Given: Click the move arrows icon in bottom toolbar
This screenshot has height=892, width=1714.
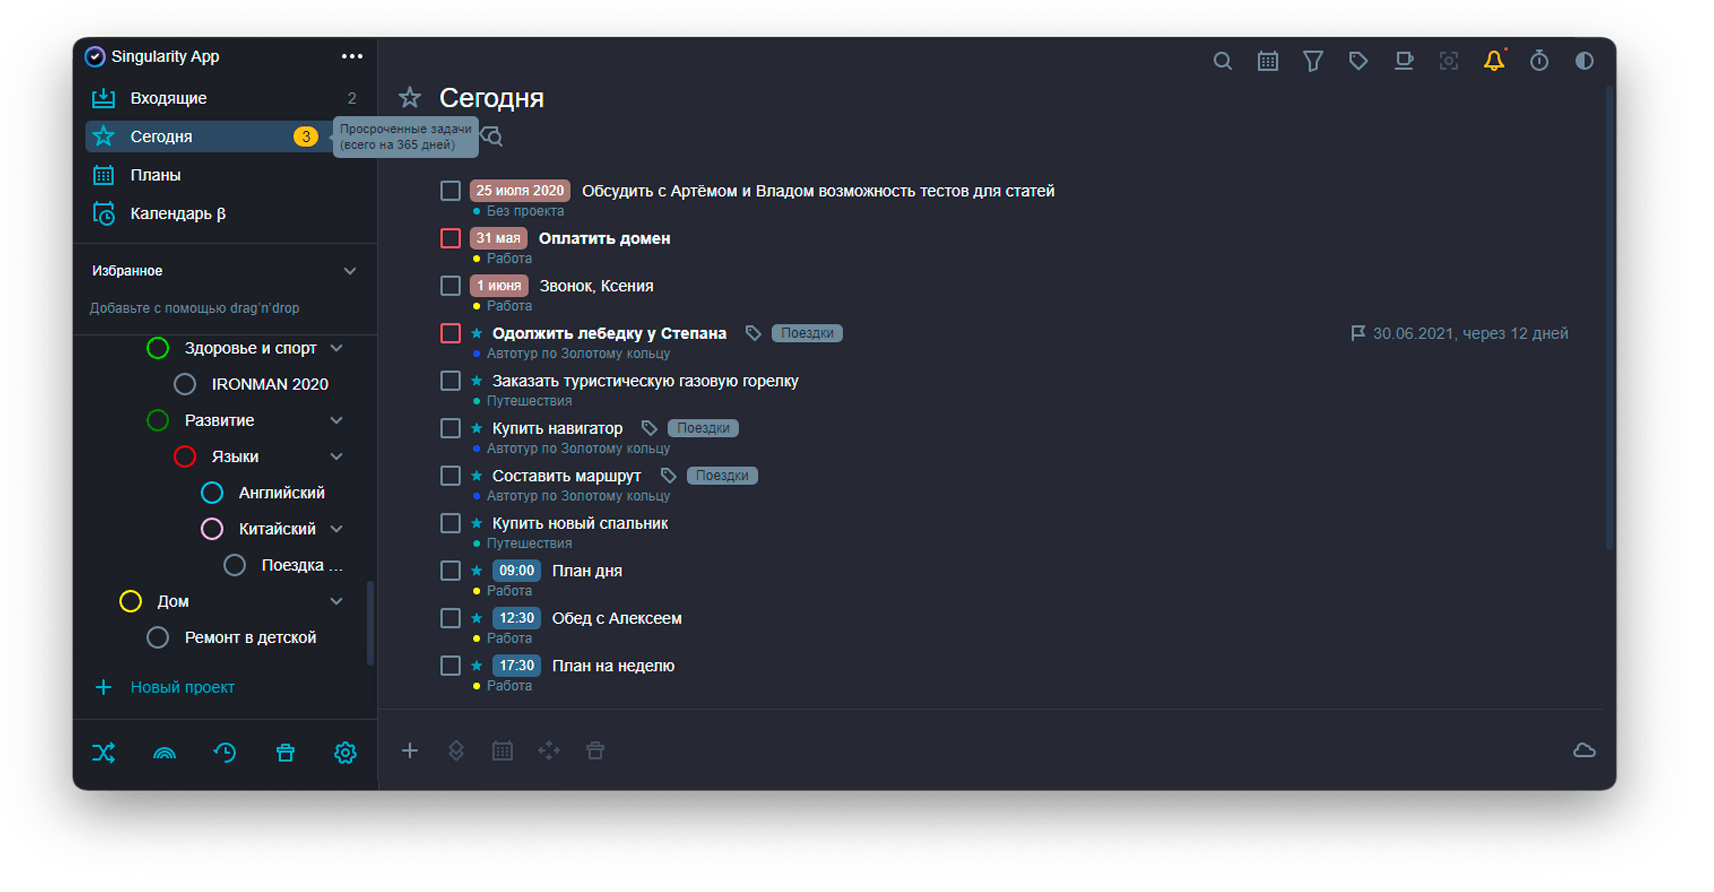Looking at the screenshot, I should click(549, 750).
